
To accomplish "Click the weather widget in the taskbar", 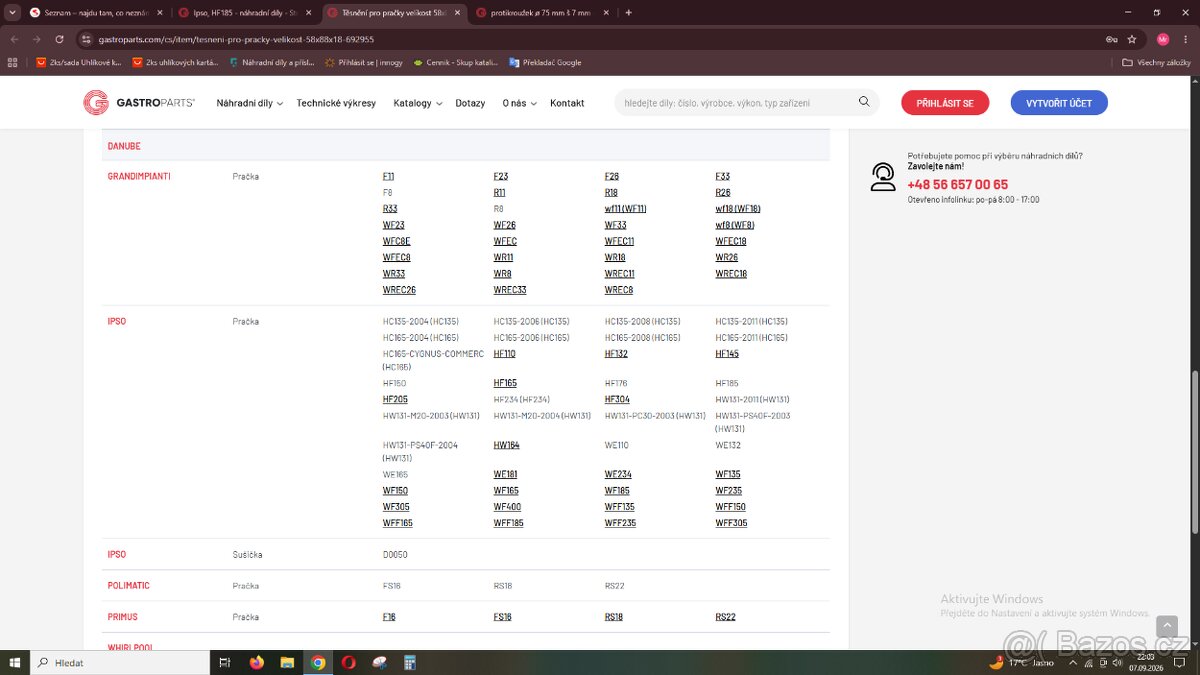I will [x=1021, y=662].
